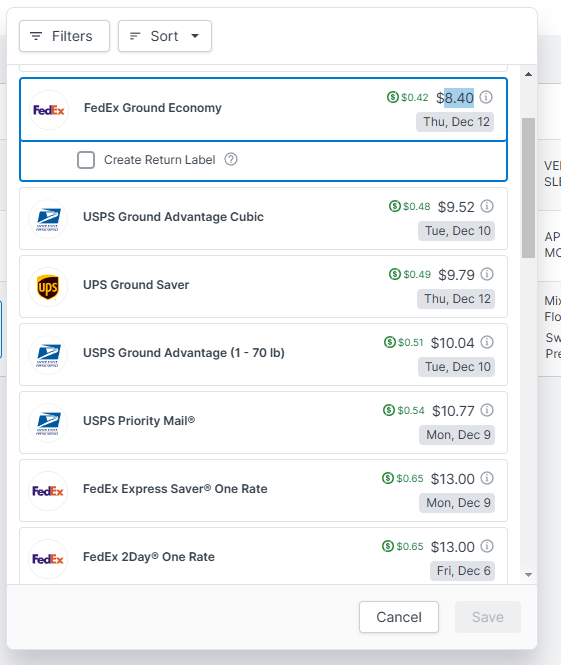The width and height of the screenshot is (561, 665).
Task: Click green savings icon for $0.42
Action: 393,97
